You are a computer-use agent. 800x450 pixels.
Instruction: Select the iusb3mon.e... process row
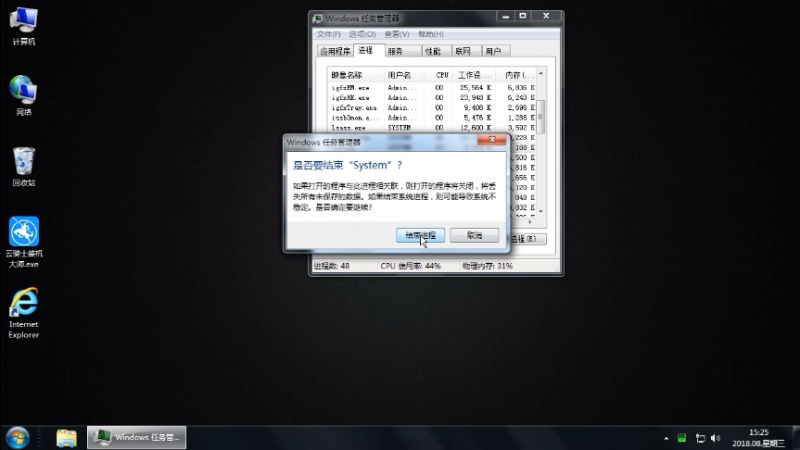432,117
